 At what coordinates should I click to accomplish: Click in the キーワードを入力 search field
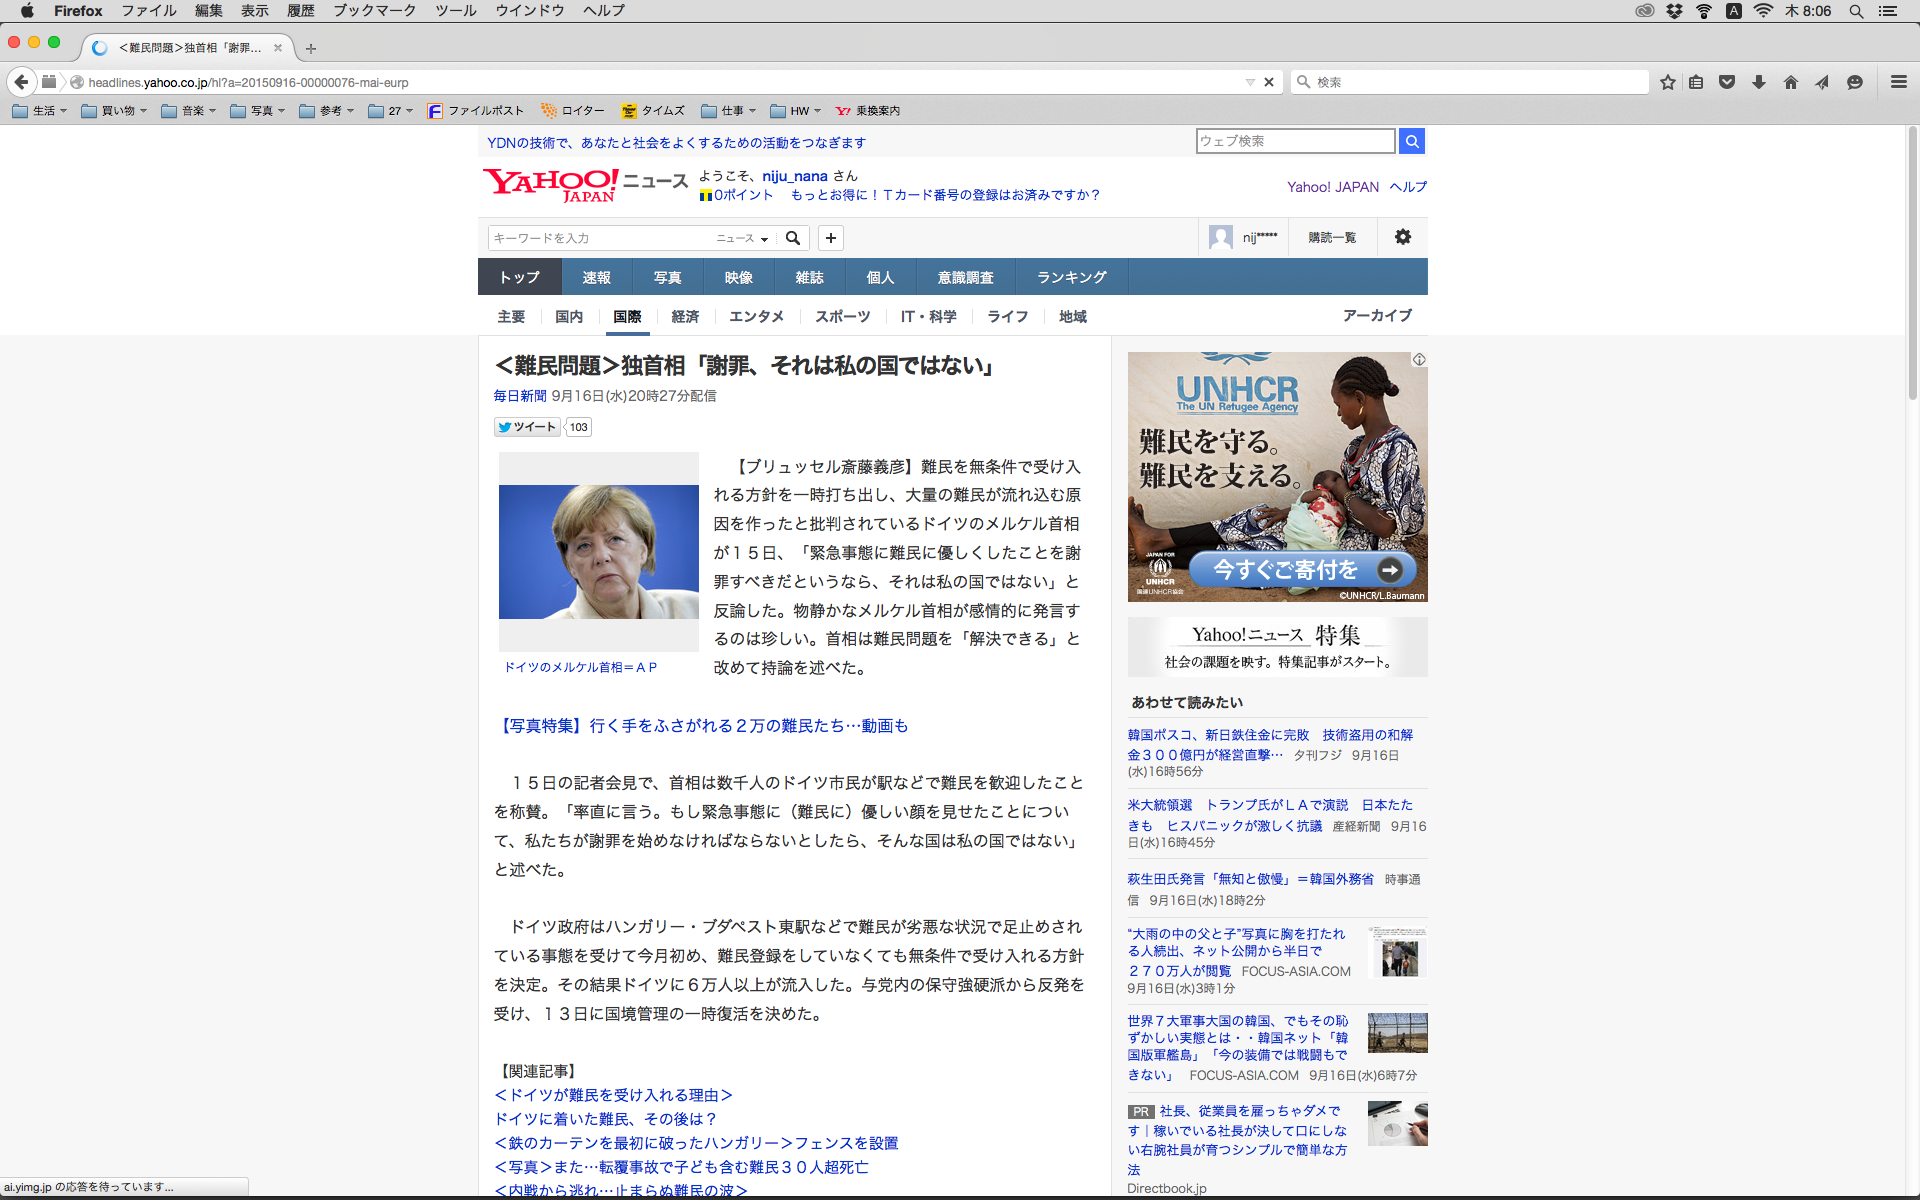click(598, 238)
